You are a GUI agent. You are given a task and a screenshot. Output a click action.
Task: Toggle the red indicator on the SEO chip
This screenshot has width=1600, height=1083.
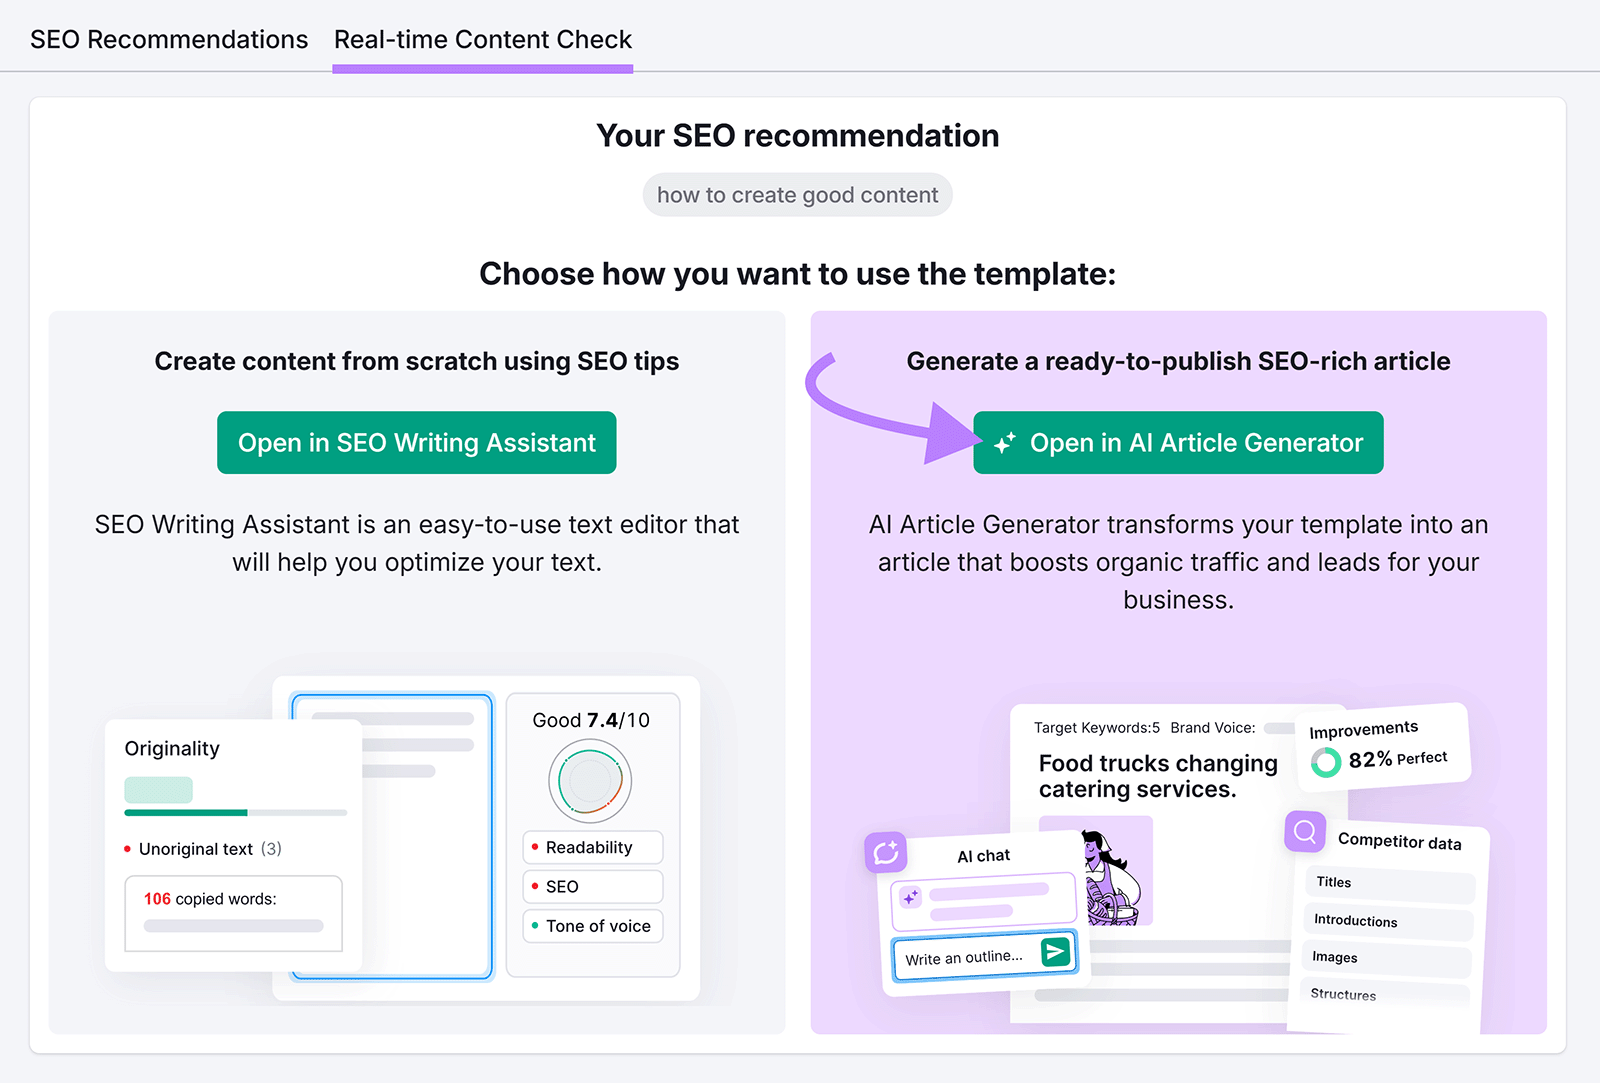coord(537,886)
